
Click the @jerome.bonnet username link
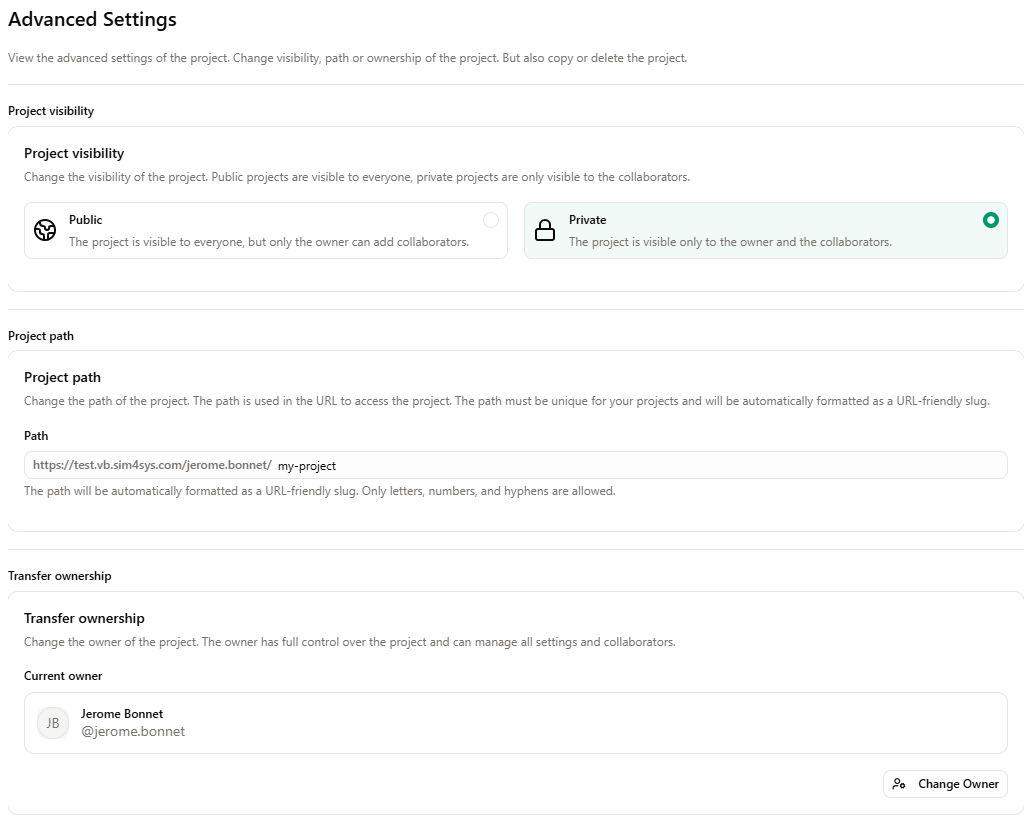click(x=133, y=731)
